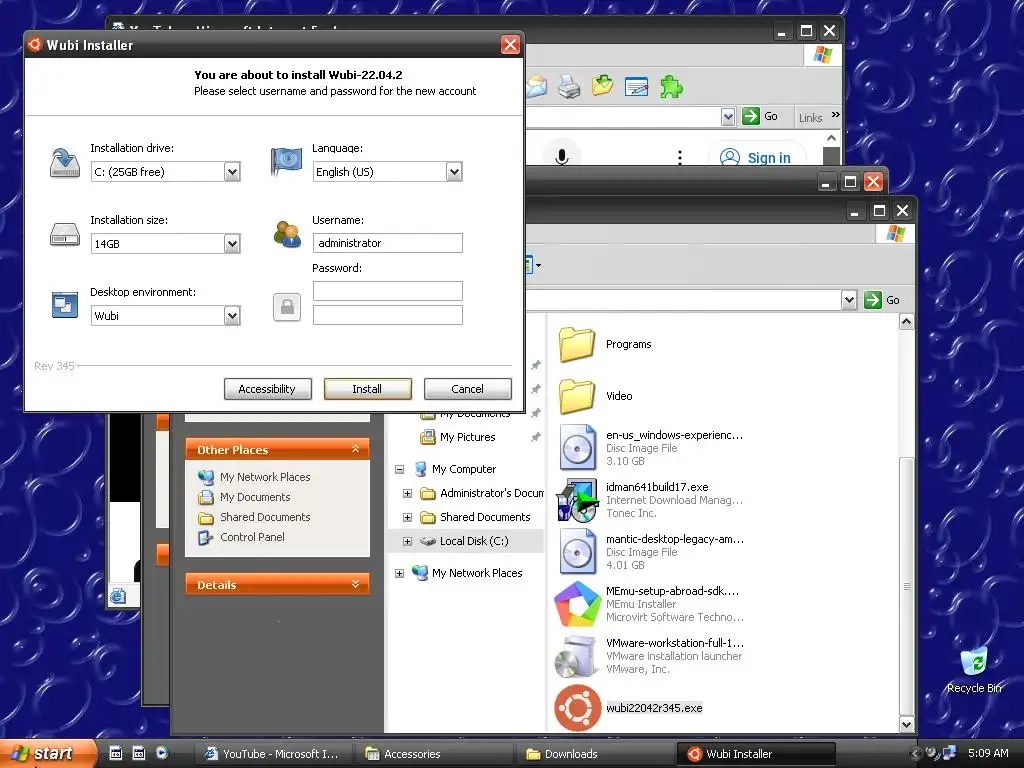The width and height of the screenshot is (1024, 768).
Task: Click the Downloads window scrollbar up arrow
Action: coord(906,321)
